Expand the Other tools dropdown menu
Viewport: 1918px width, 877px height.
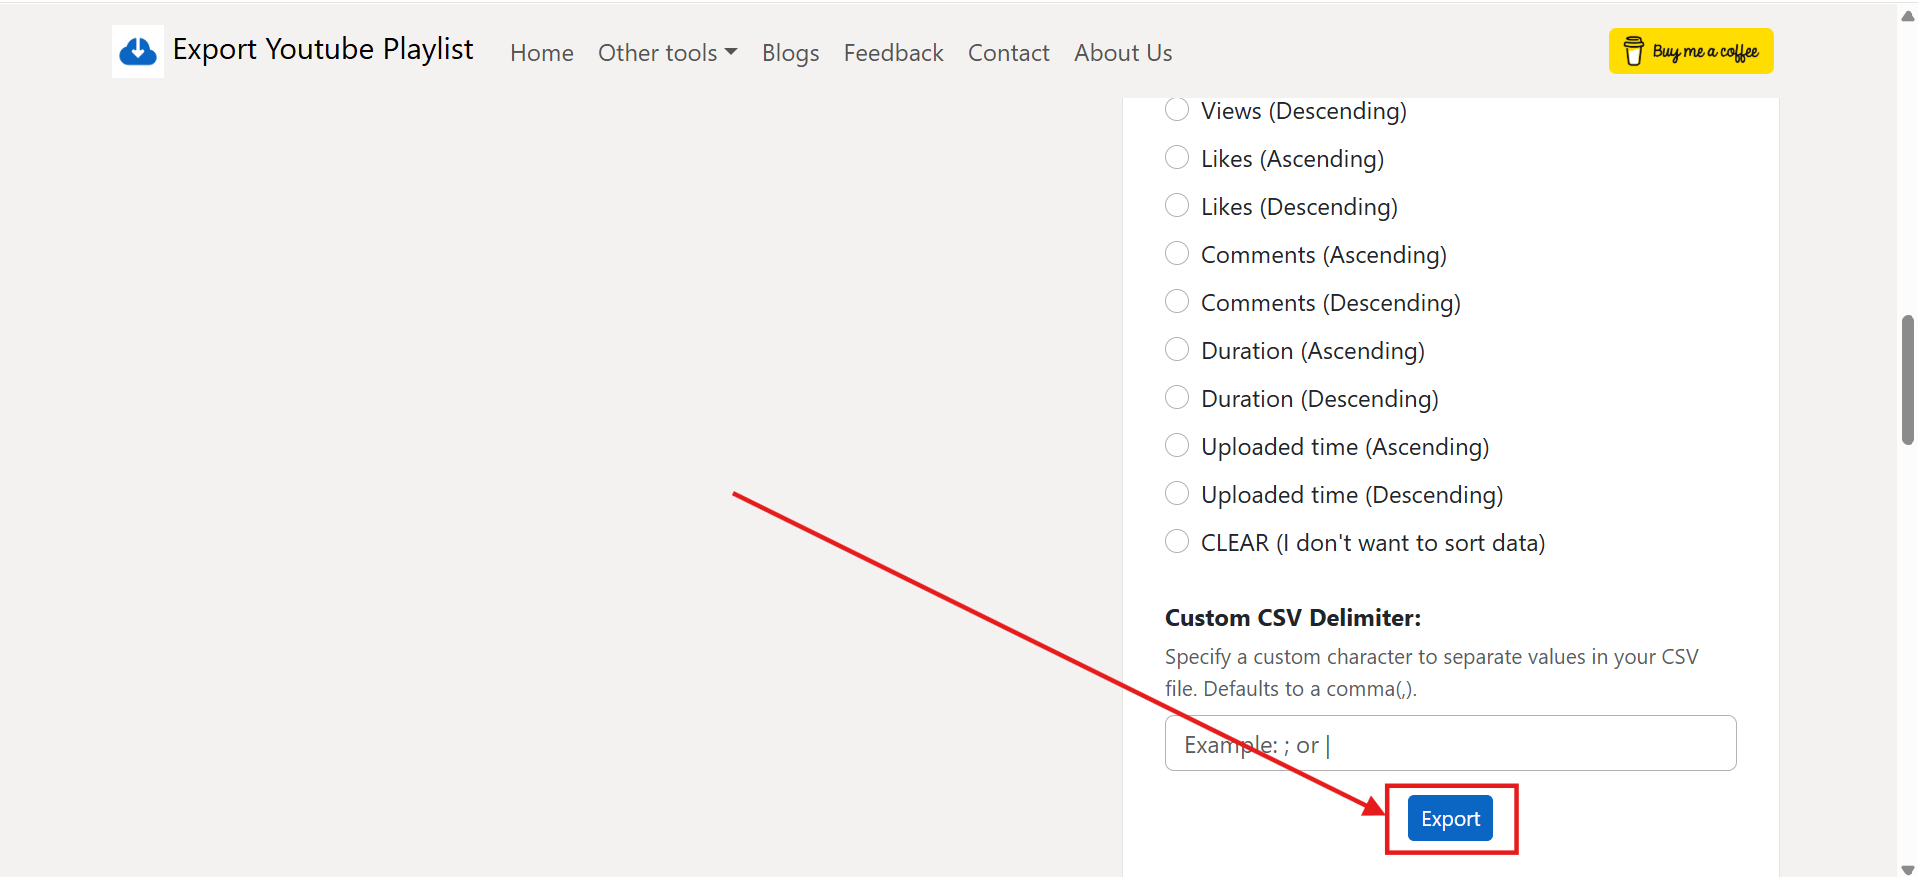[x=667, y=53]
